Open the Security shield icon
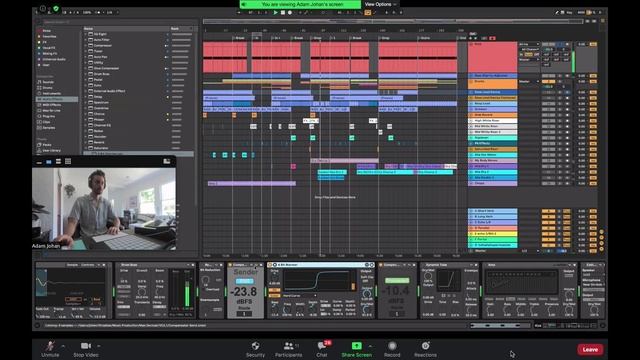The image size is (640, 360). coord(256,346)
